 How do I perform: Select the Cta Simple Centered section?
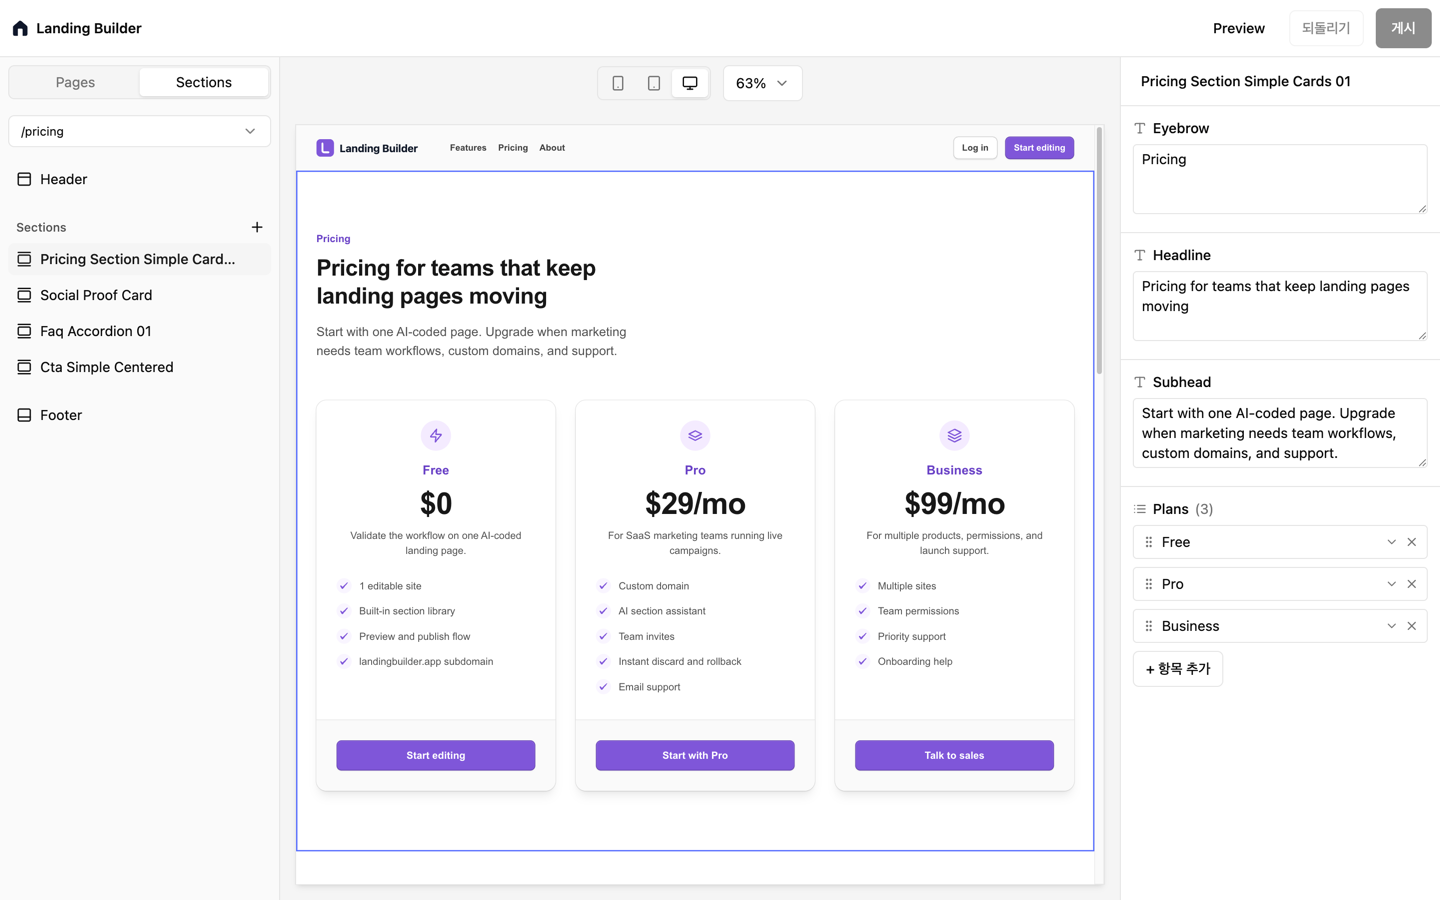click(140, 367)
